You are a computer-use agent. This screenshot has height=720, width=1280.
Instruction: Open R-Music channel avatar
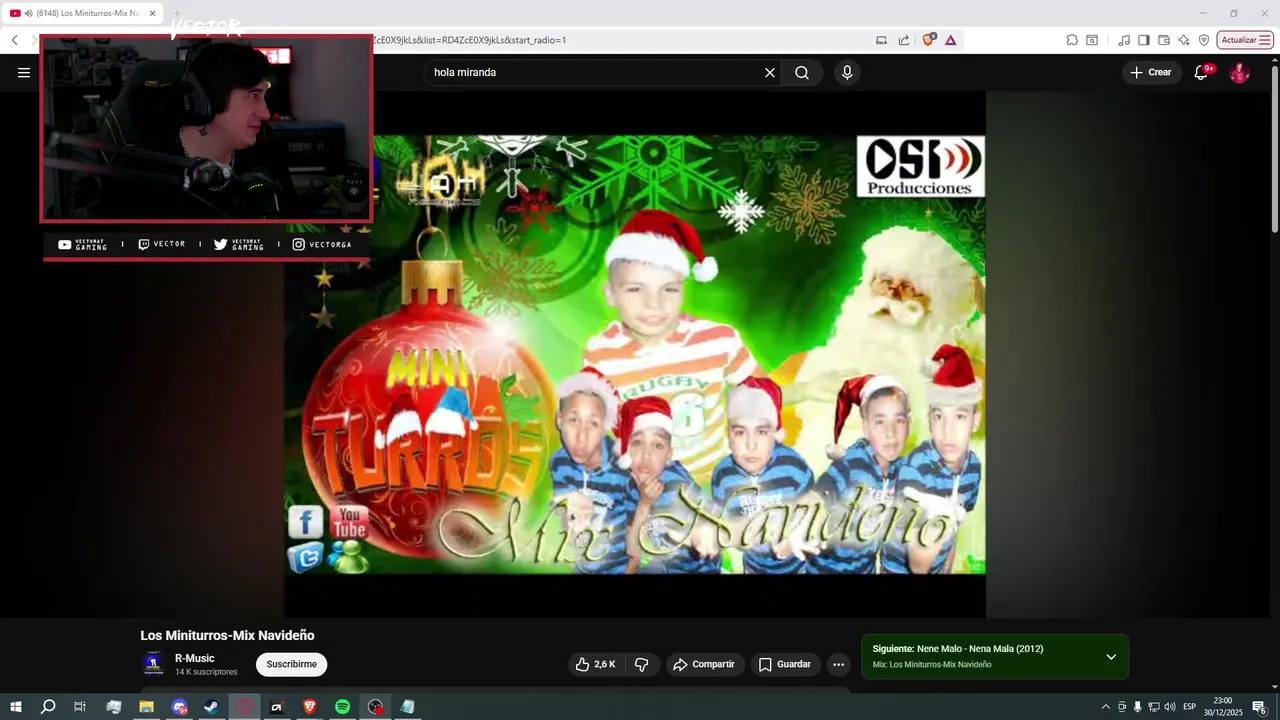coord(153,663)
